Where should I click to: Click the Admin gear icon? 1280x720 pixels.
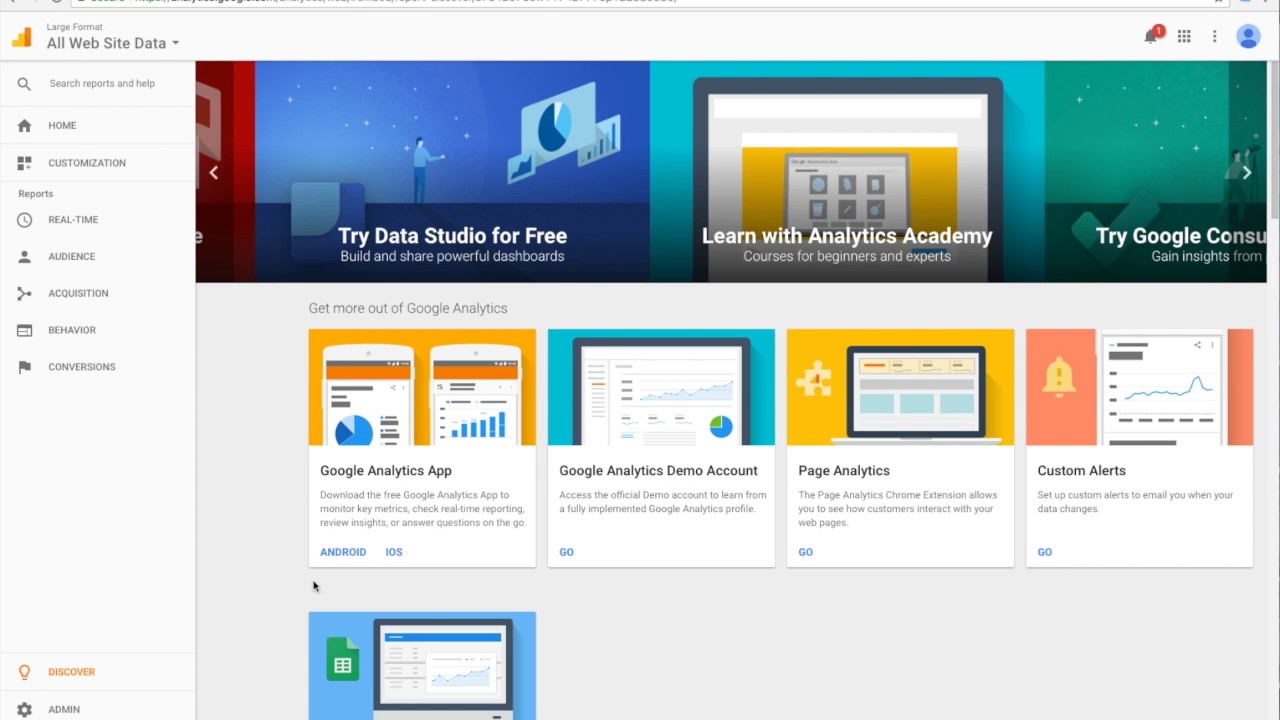25,710
